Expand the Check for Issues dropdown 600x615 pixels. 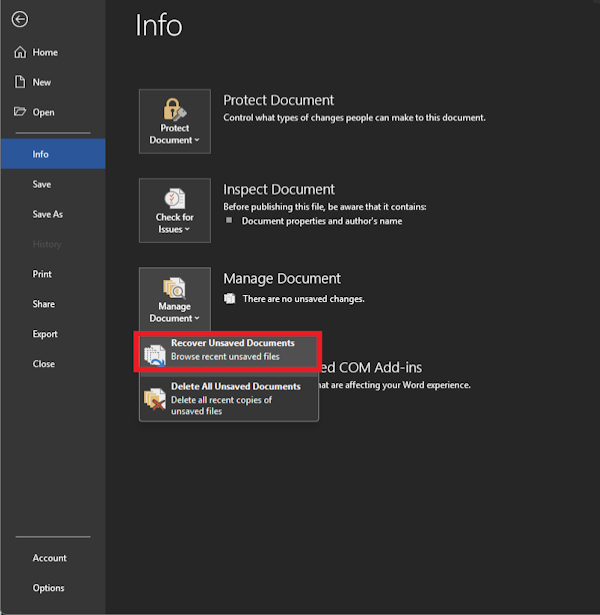point(175,211)
